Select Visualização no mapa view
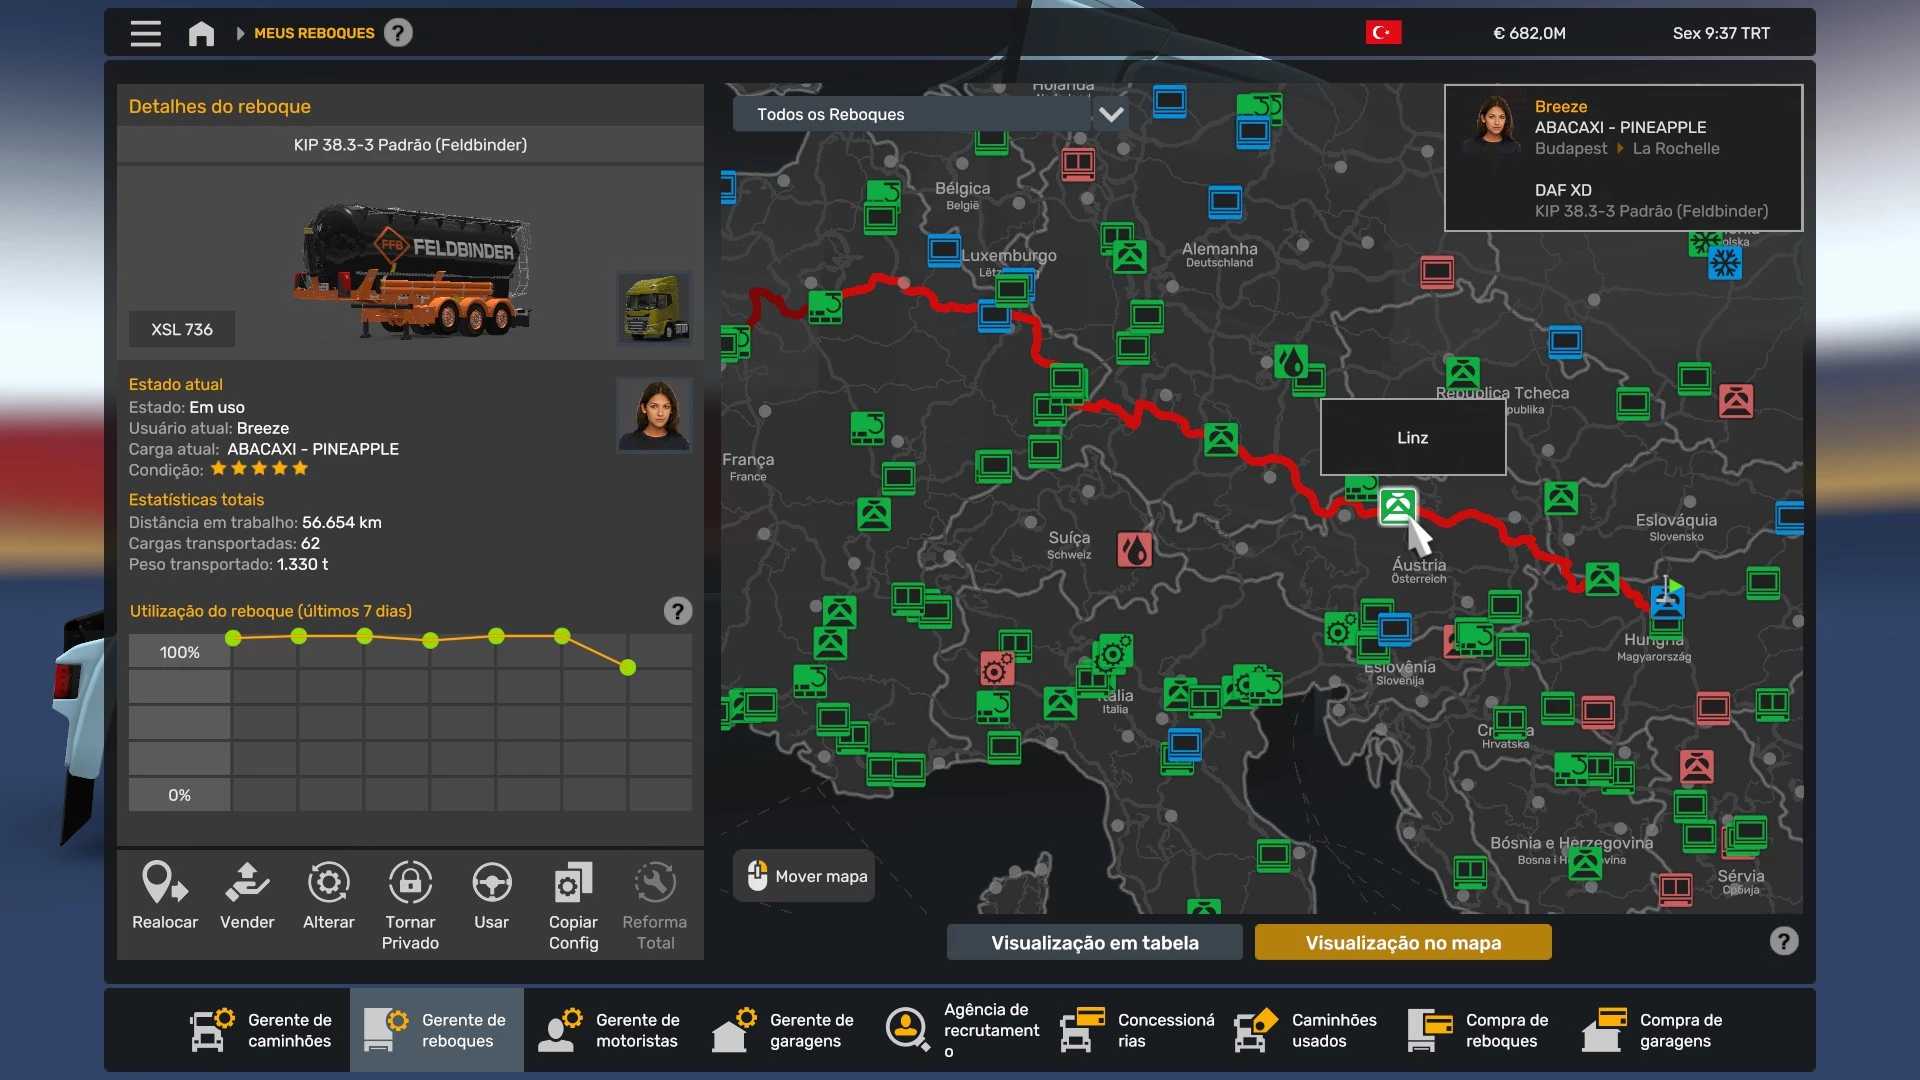Image resolution: width=1920 pixels, height=1080 pixels. (1403, 942)
